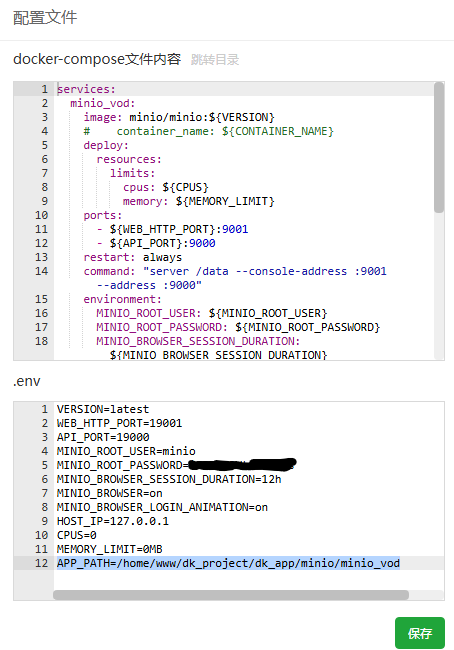Click the 'VERSION=latest' env line
The height and width of the screenshot is (650, 454).
[x=103, y=409]
